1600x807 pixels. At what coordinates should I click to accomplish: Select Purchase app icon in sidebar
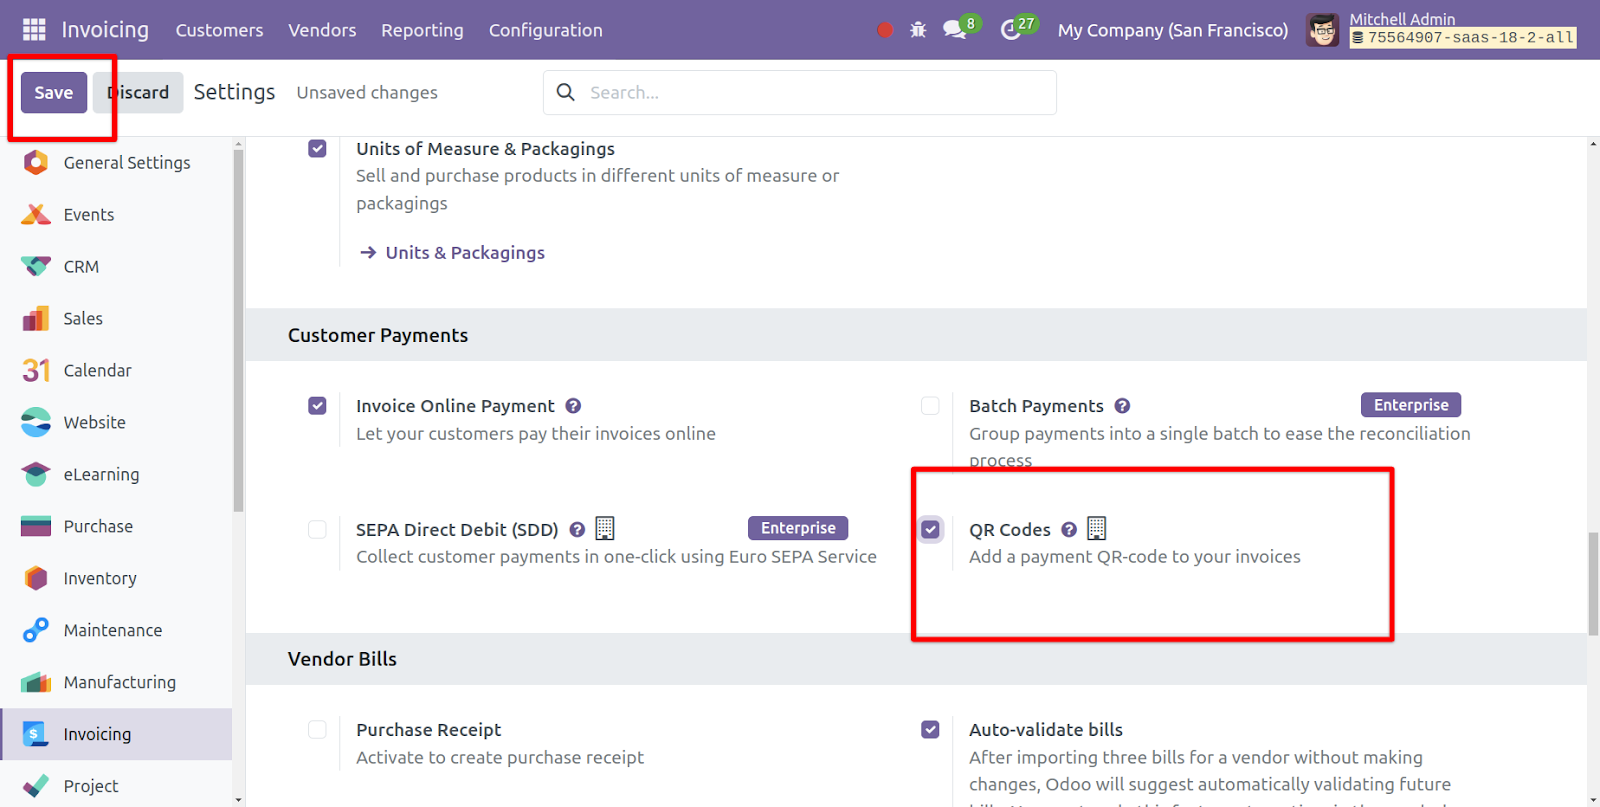pos(36,526)
